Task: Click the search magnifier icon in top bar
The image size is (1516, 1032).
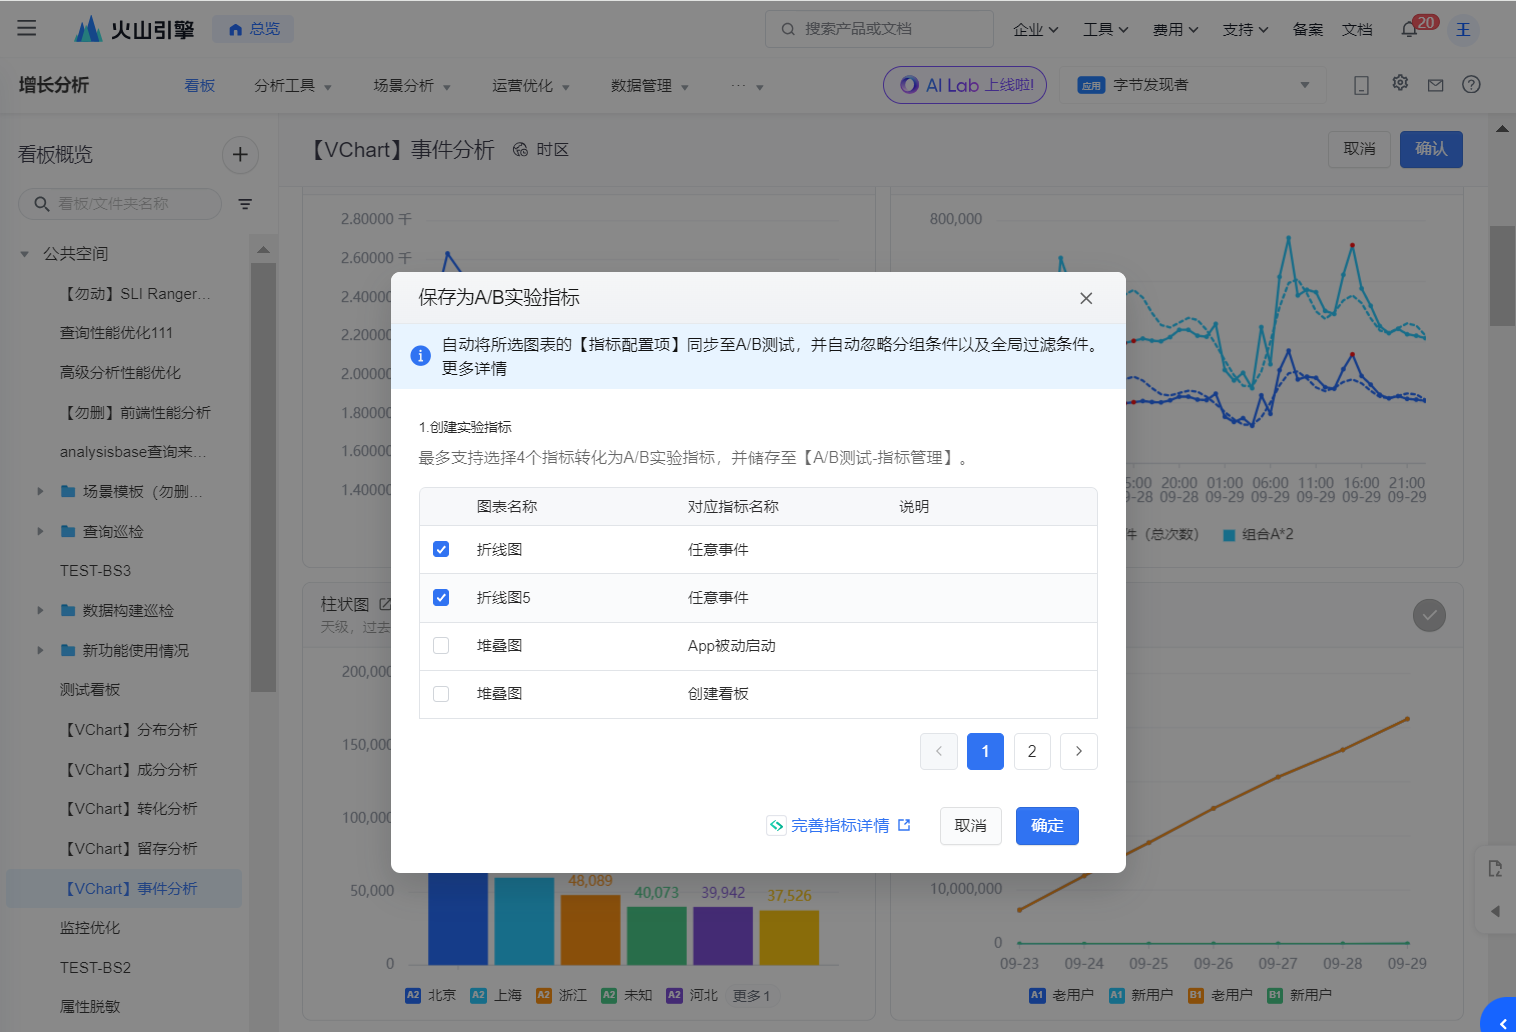Action: point(788,29)
